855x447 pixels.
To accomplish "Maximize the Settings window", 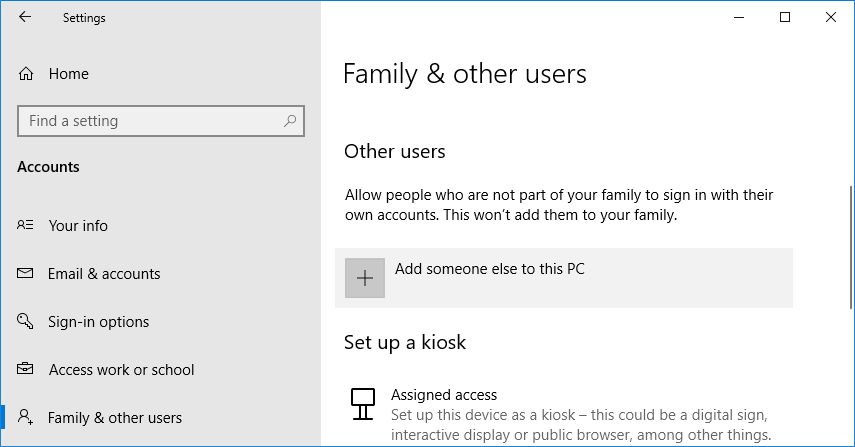I will (x=785, y=17).
